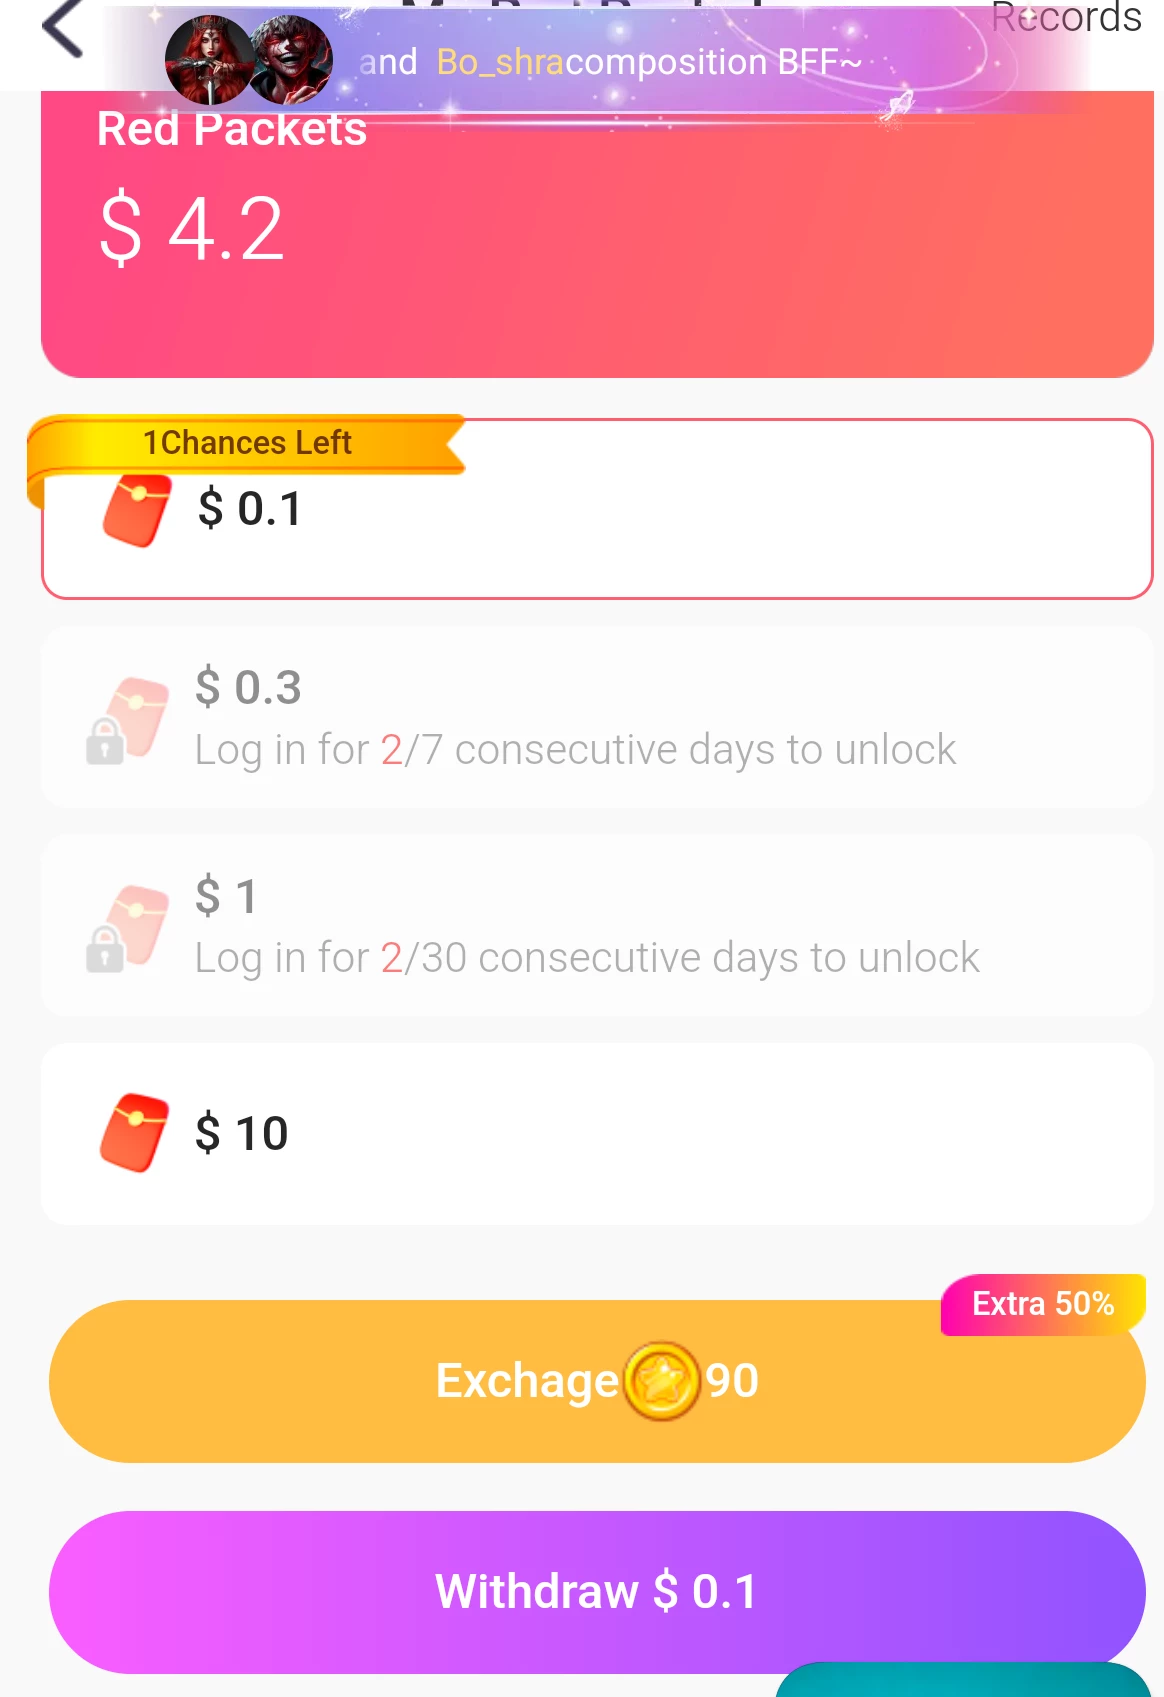Select the $ 0.1 red packet option
This screenshot has width=1164, height=1697.
click(x=597, y=509)
